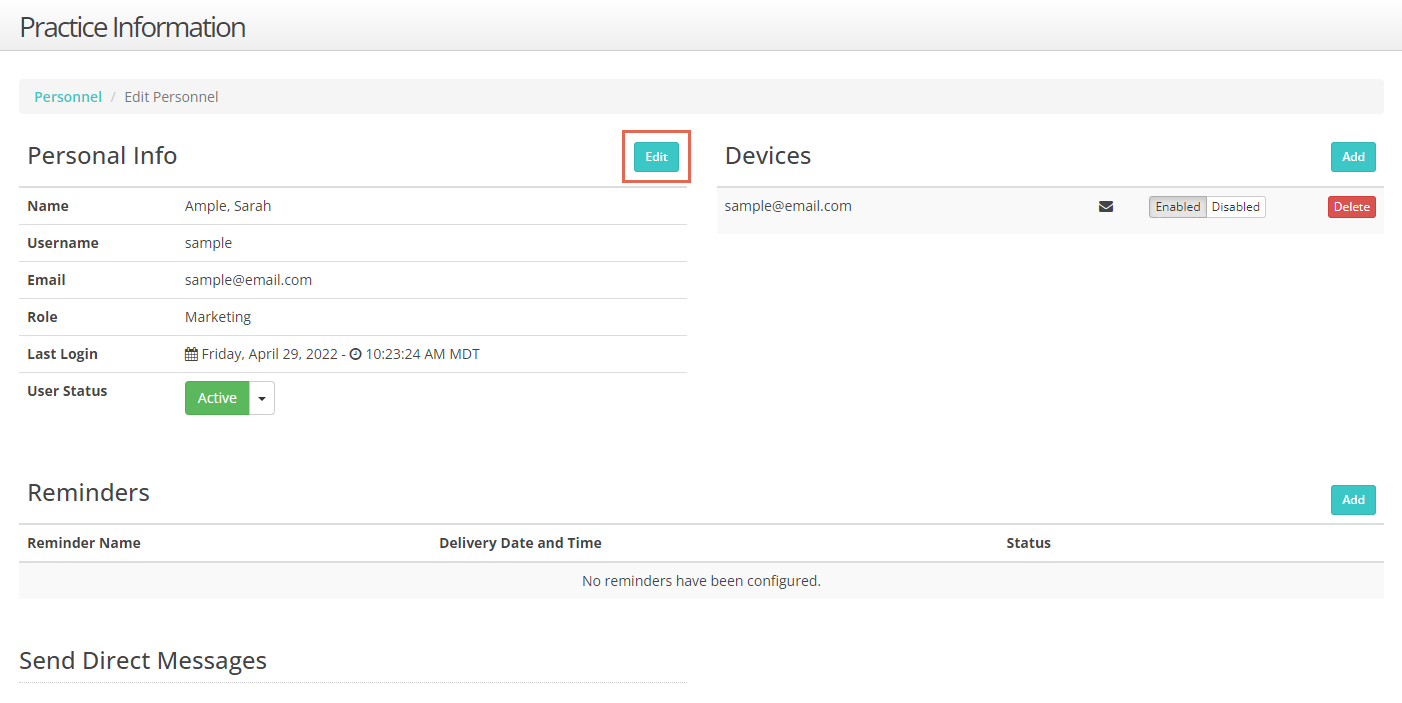Click the Devices section heading

pyautogui.click(x=768, y=155)
